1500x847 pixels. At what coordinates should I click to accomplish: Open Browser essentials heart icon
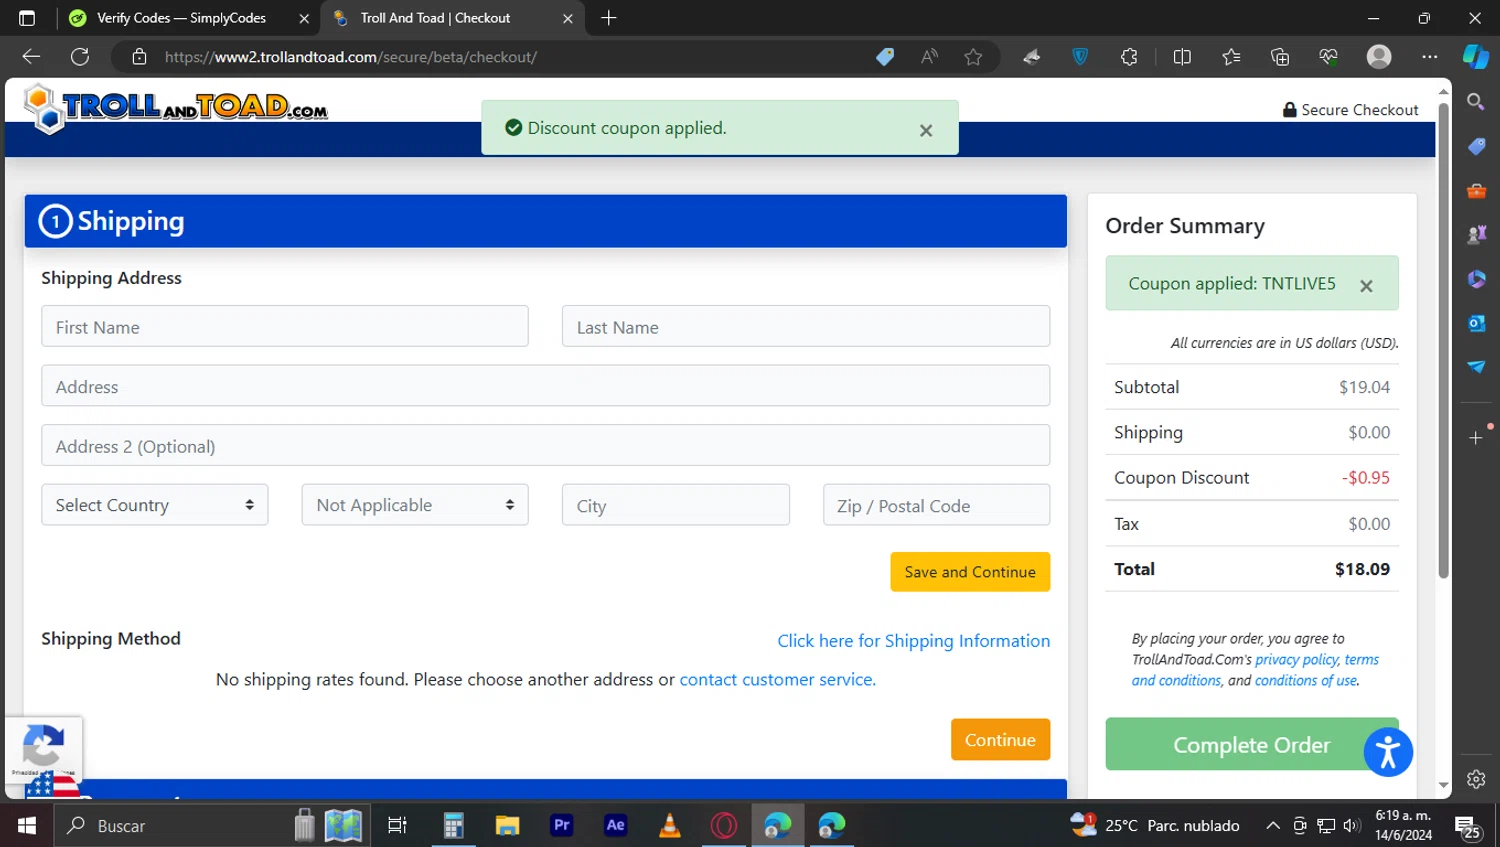[x=1328, y=57]
